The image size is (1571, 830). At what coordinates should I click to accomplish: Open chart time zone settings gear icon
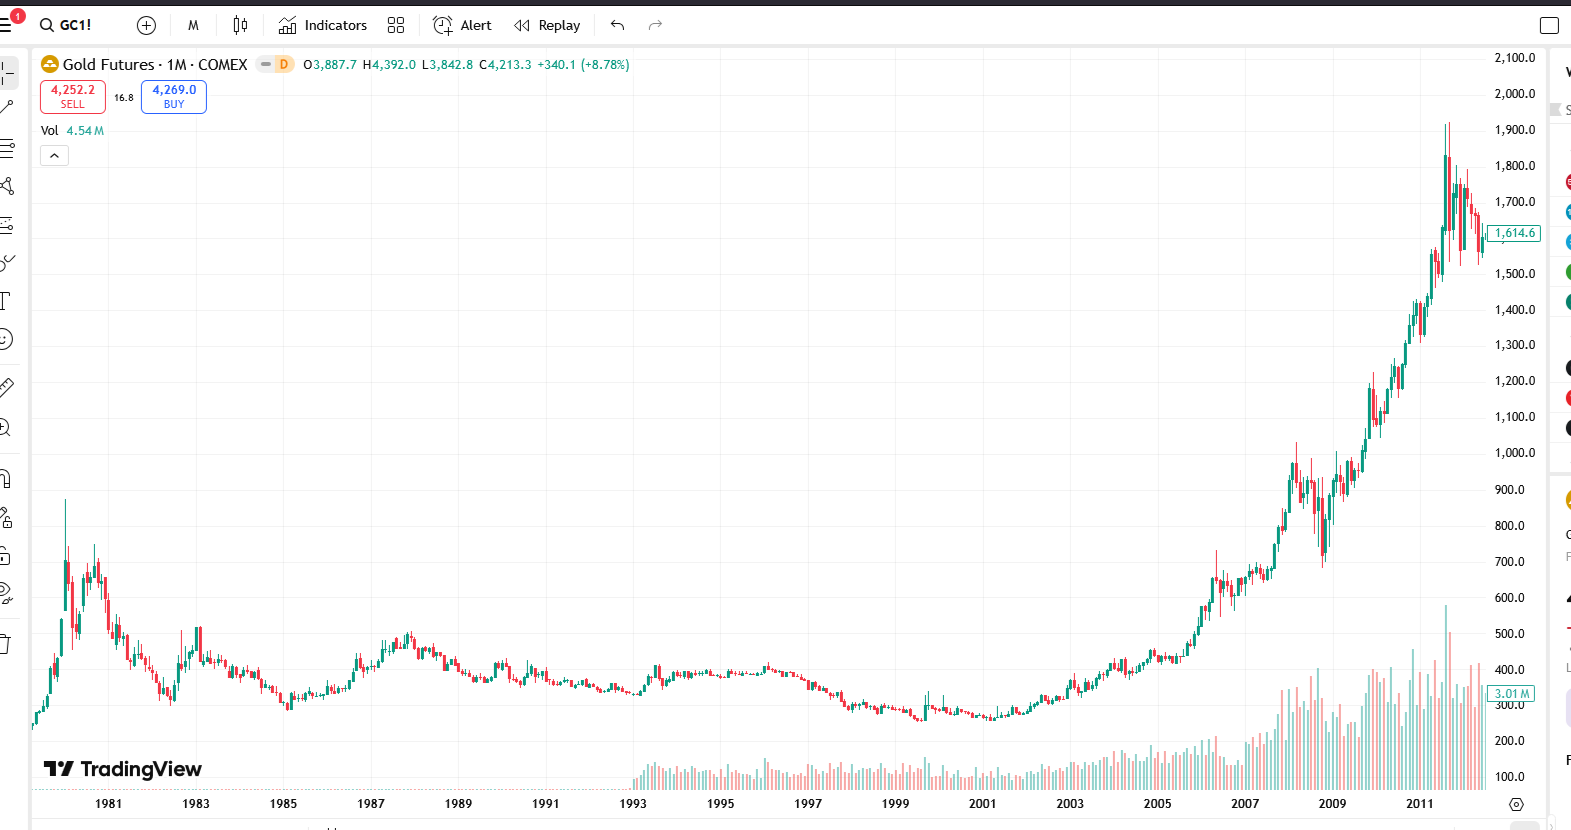click(x=1516, y=804)
